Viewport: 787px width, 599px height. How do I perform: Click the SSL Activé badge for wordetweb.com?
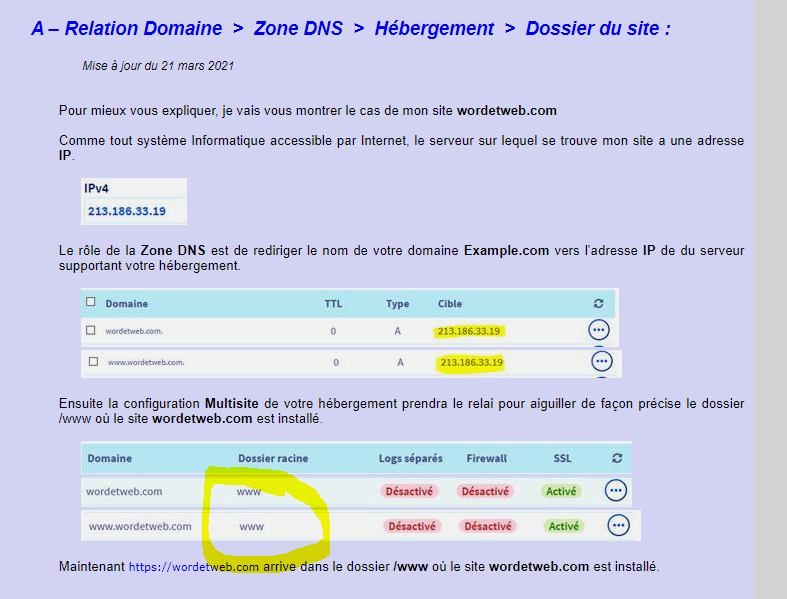[561, 491]
